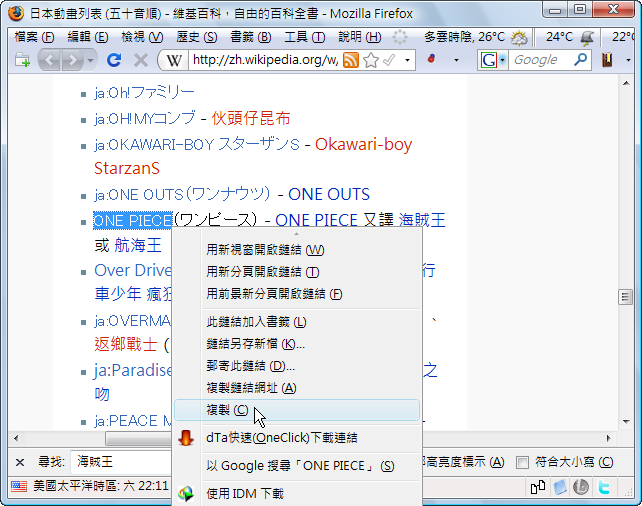This screenshot has width=642, height=506.
Task: Select 鏈結另存新檔 (K)...
Action: coord(297,344)
